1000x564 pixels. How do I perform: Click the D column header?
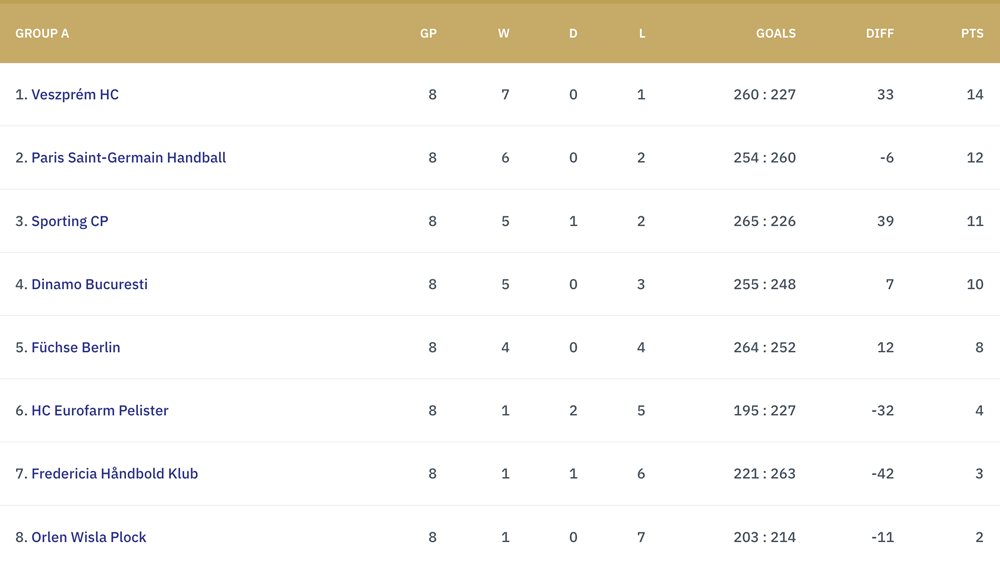click(573, 33)
